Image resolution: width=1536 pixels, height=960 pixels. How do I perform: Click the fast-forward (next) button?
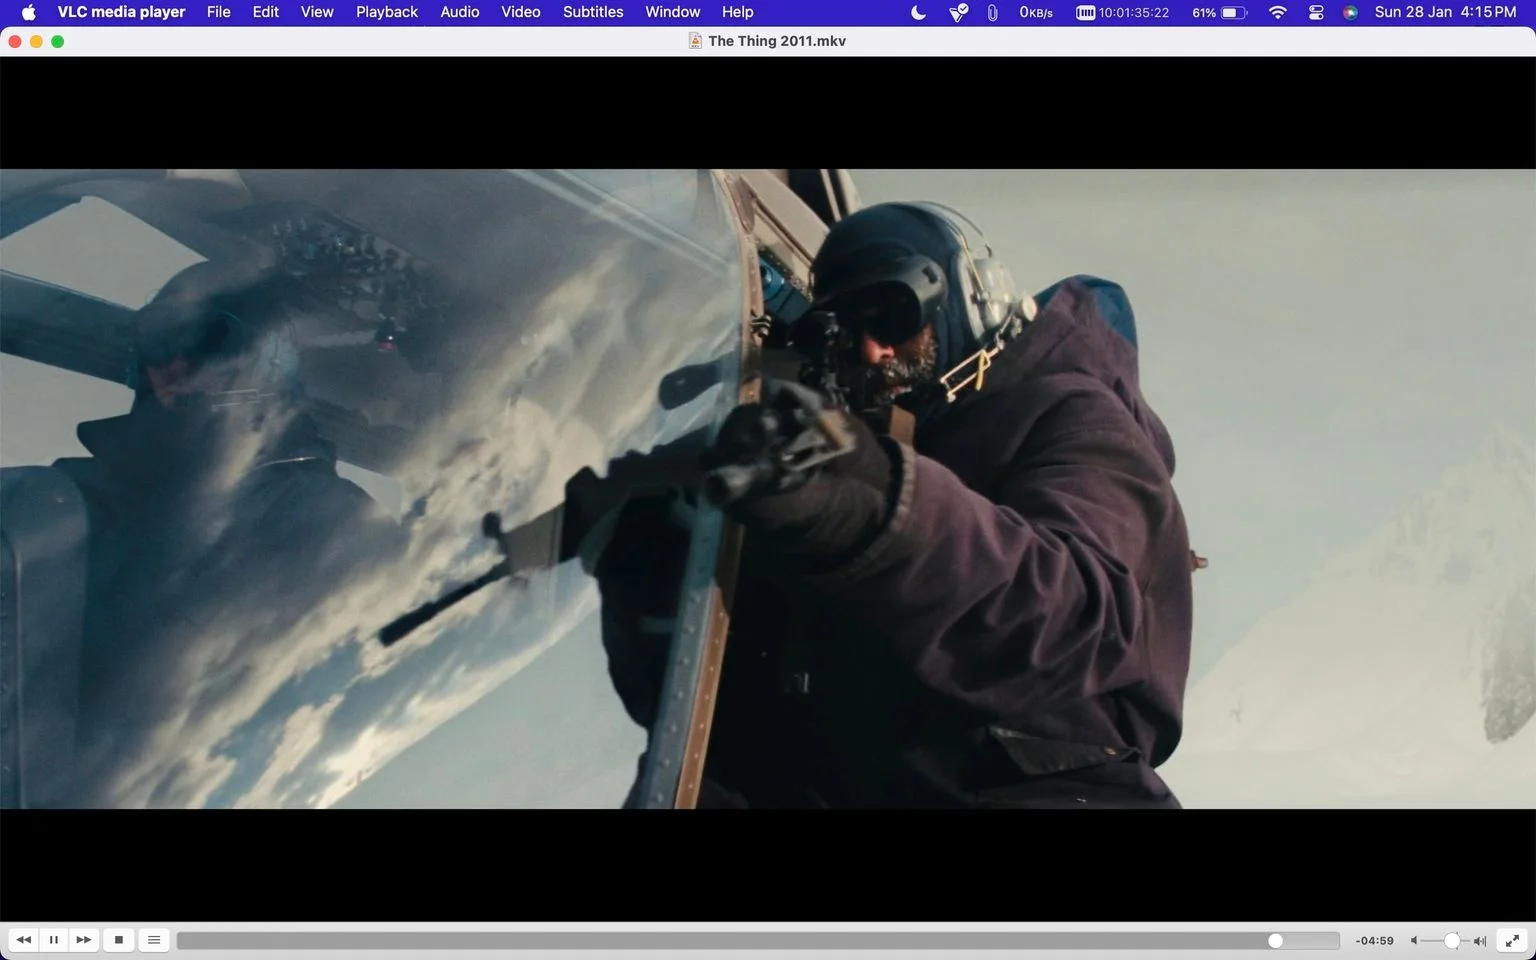click(x=84, y=940)
